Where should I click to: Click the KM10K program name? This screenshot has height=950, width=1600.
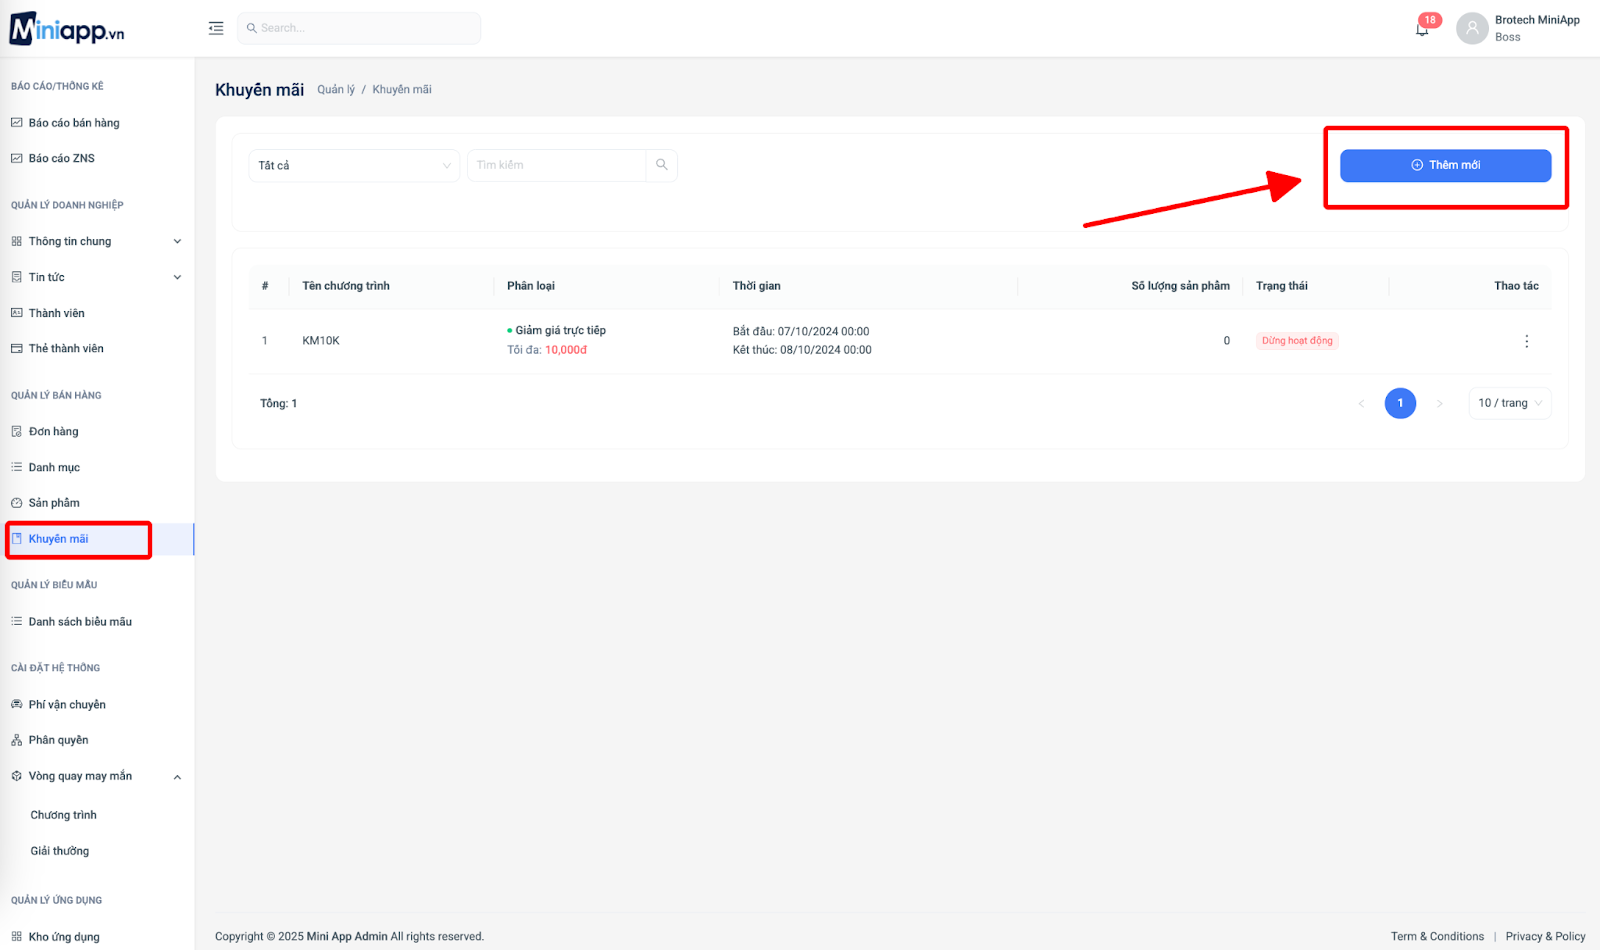point(321,341)
